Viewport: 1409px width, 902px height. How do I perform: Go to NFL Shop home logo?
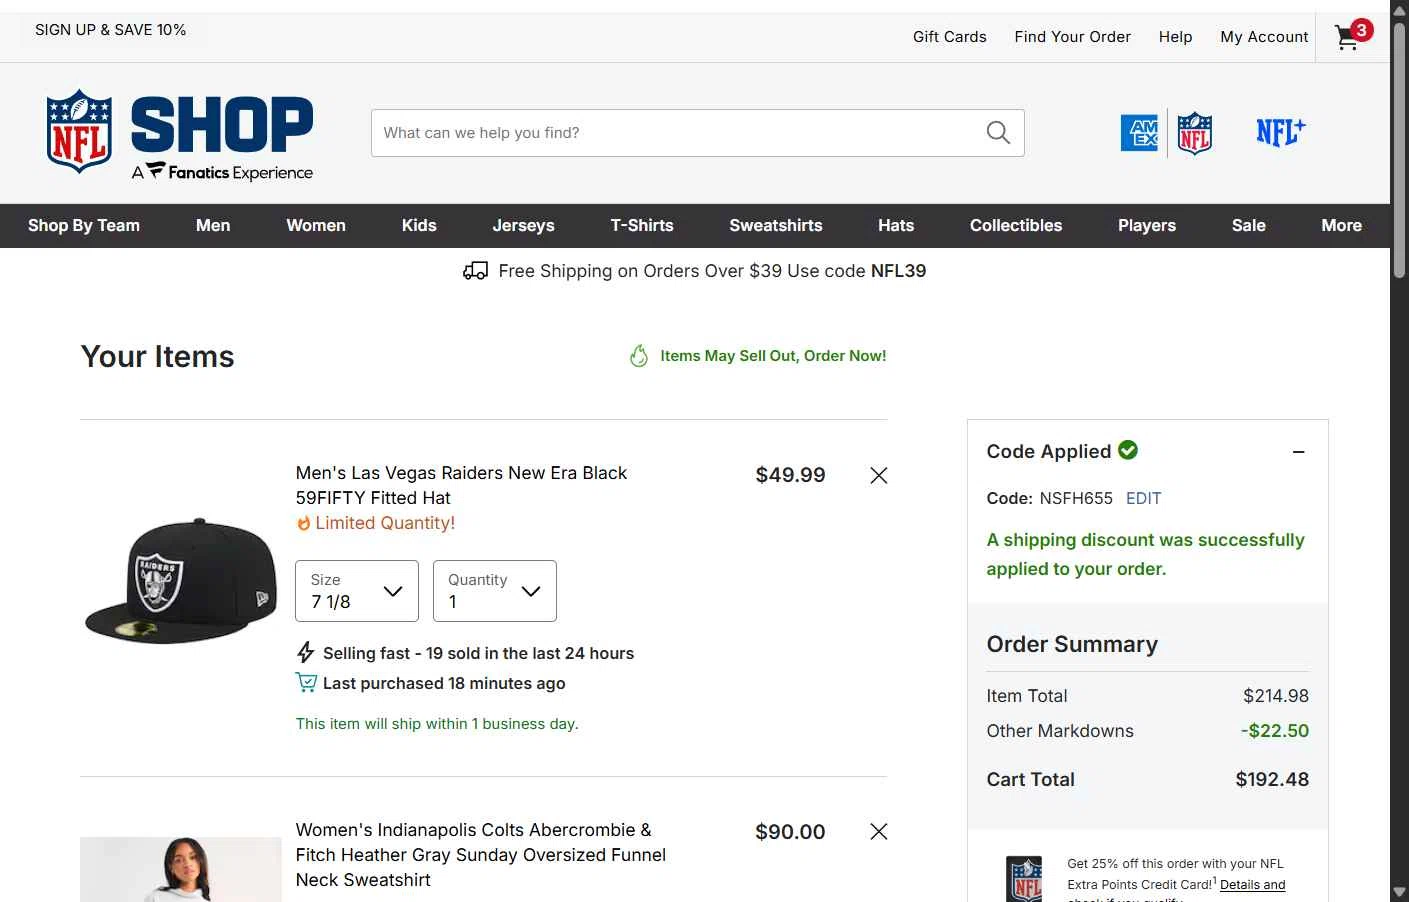(x=179, y=135)
